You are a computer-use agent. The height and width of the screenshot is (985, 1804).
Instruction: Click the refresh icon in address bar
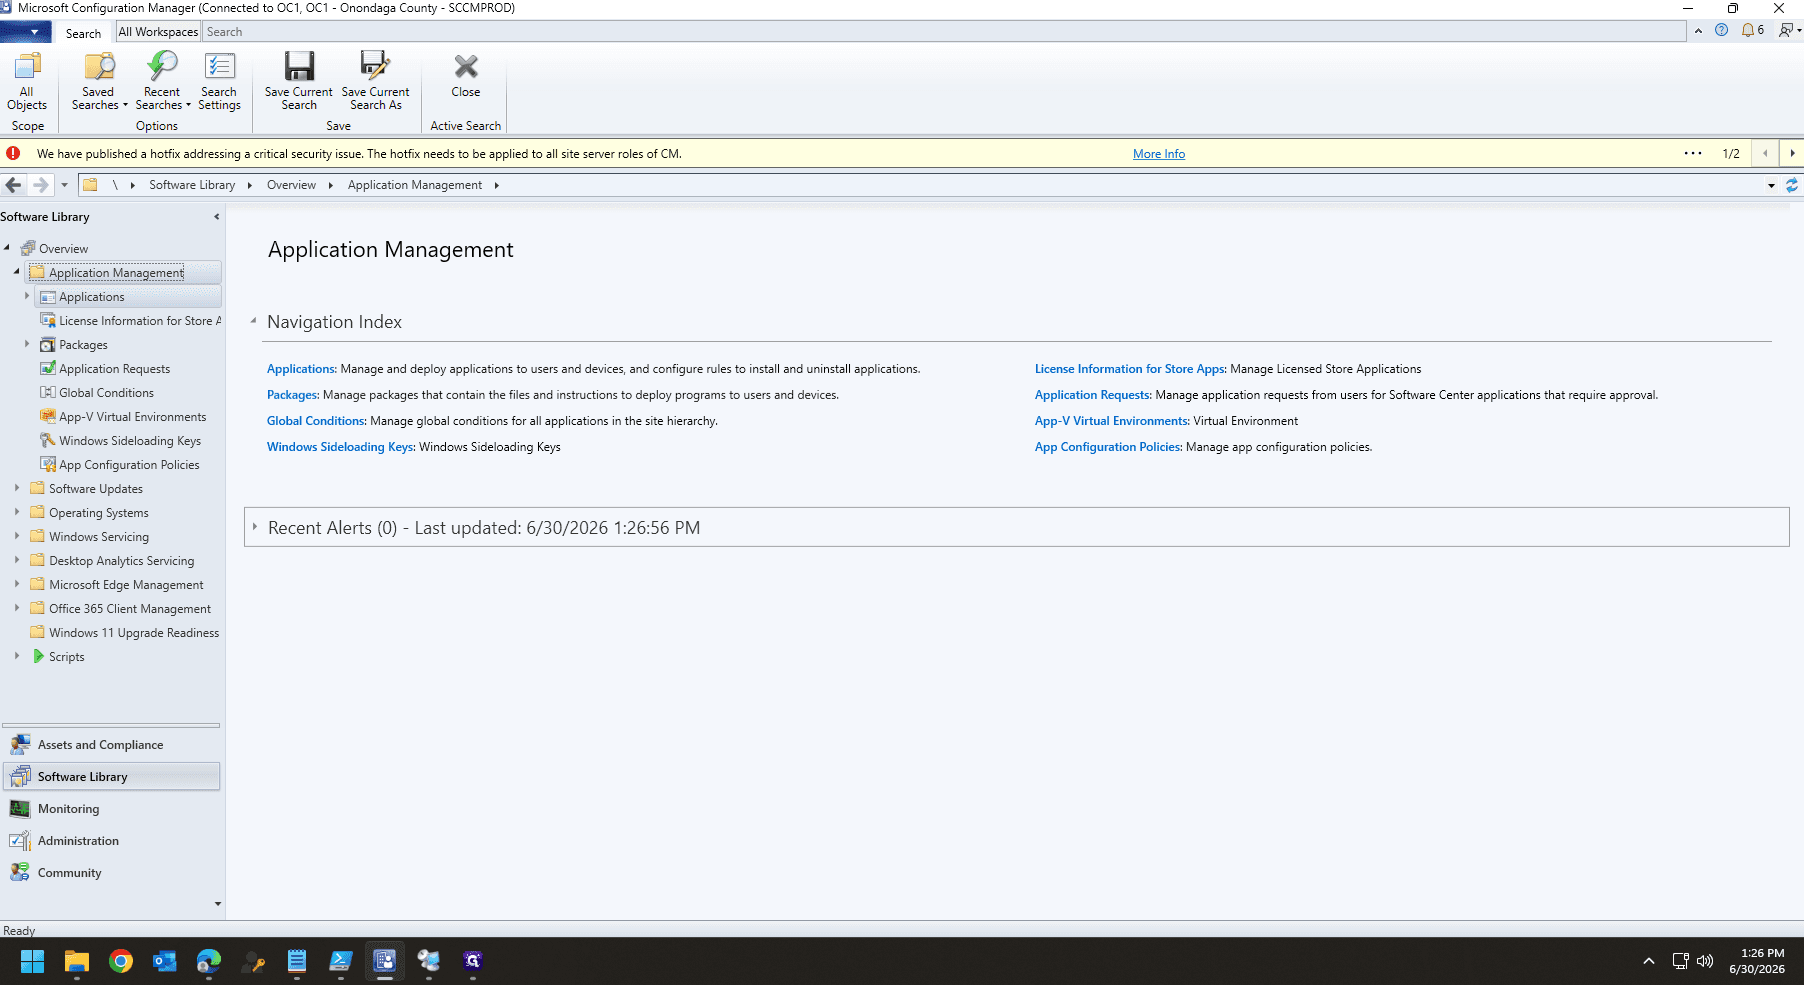pos(1792,185)
